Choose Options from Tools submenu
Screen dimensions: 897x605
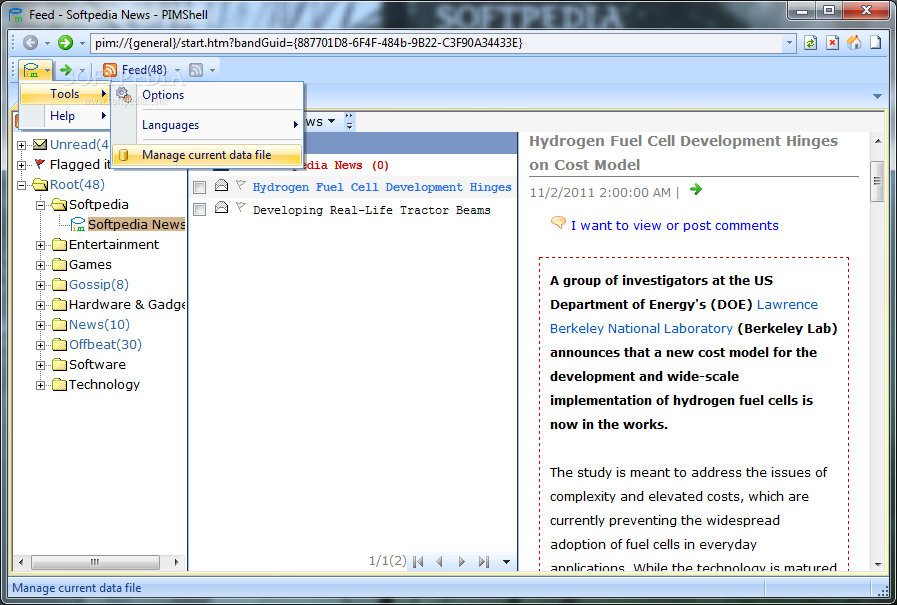click(207, 95)
